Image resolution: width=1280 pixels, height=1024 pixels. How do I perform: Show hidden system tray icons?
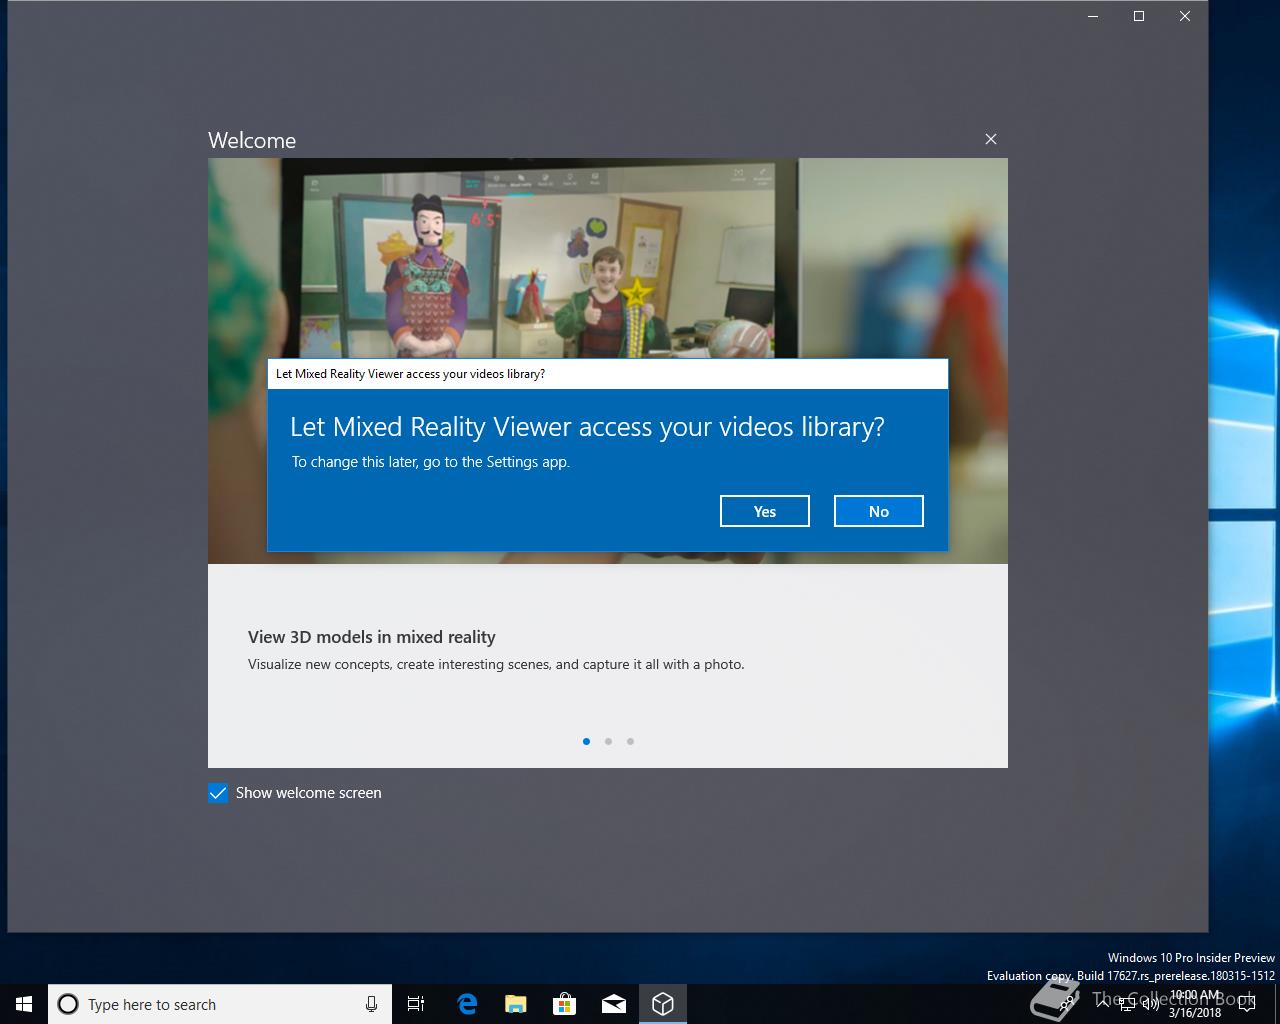tap(1103, 1004)
